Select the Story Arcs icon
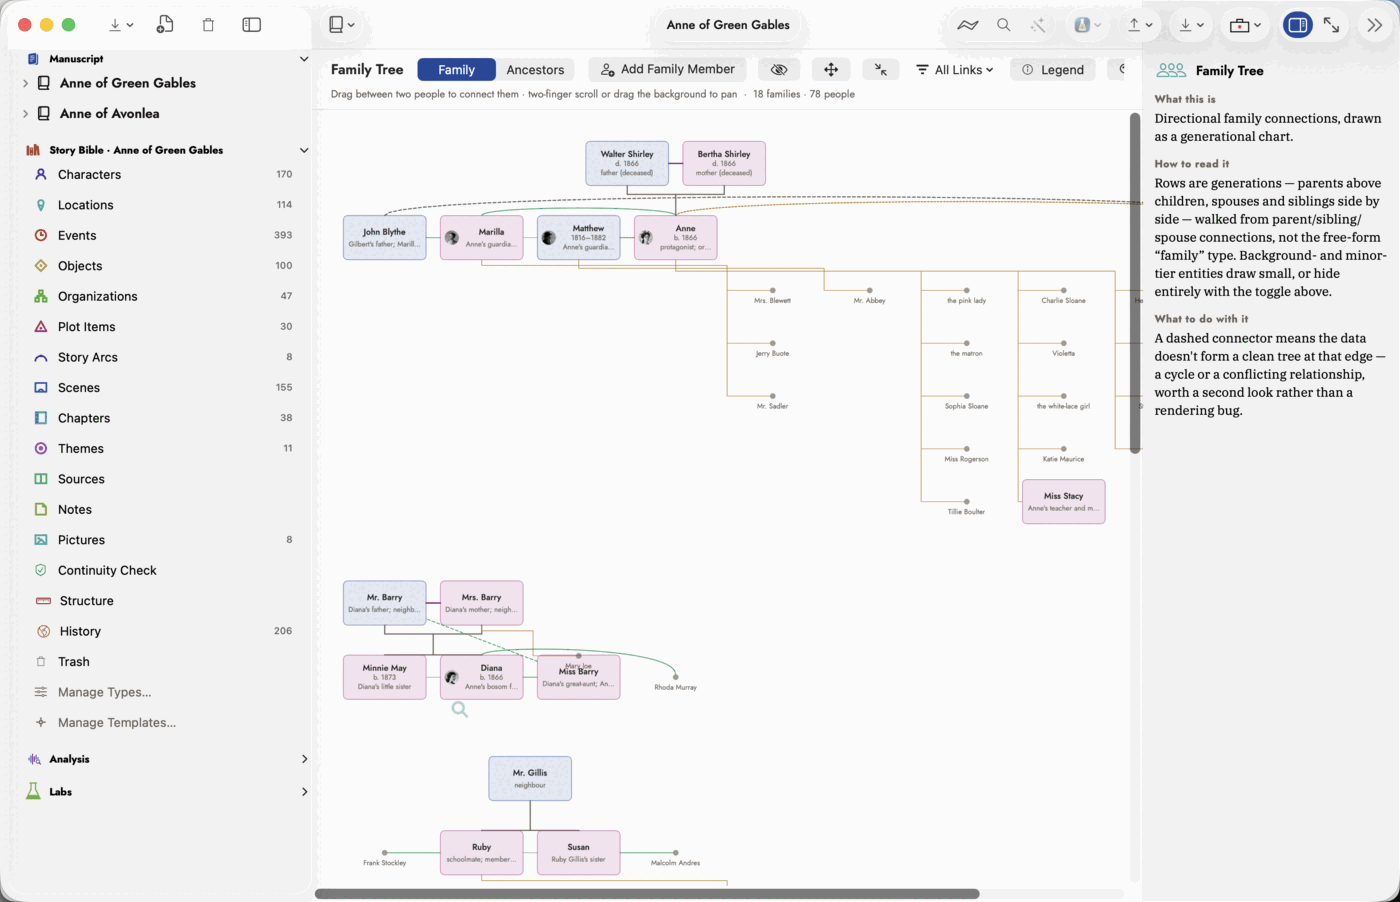The image size is (1400, 902). click(41, 357)
